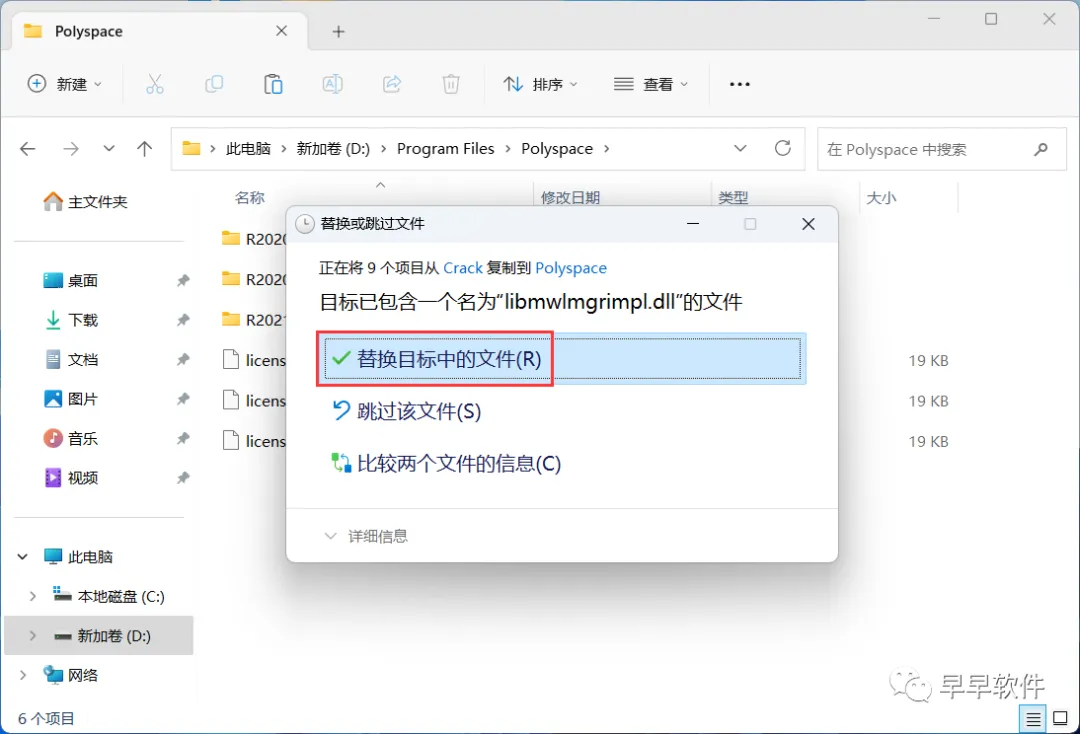Close the Polyspace tab
Screen dimensions: 1080x734
(x=282, y=31)
